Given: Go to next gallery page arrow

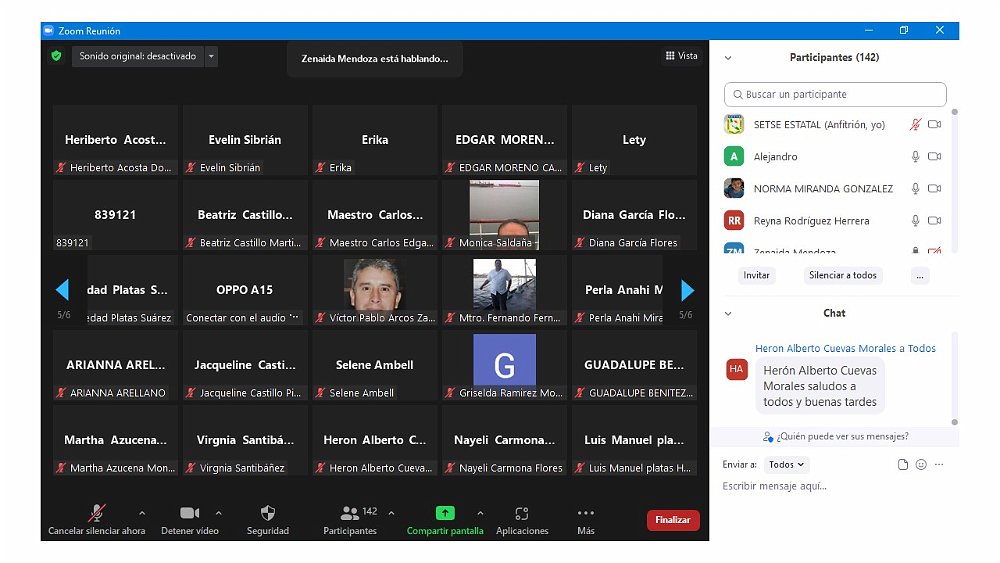Looking at the screenshot, I should [x=687, y=290].
